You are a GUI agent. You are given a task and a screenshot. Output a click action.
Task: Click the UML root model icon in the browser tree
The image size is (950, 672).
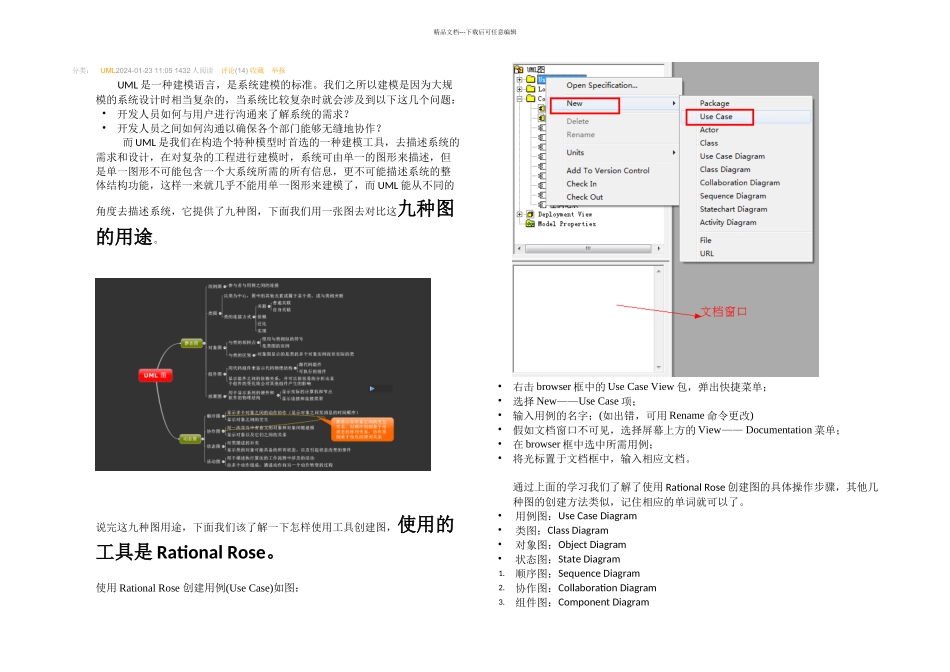coord(519,69)
